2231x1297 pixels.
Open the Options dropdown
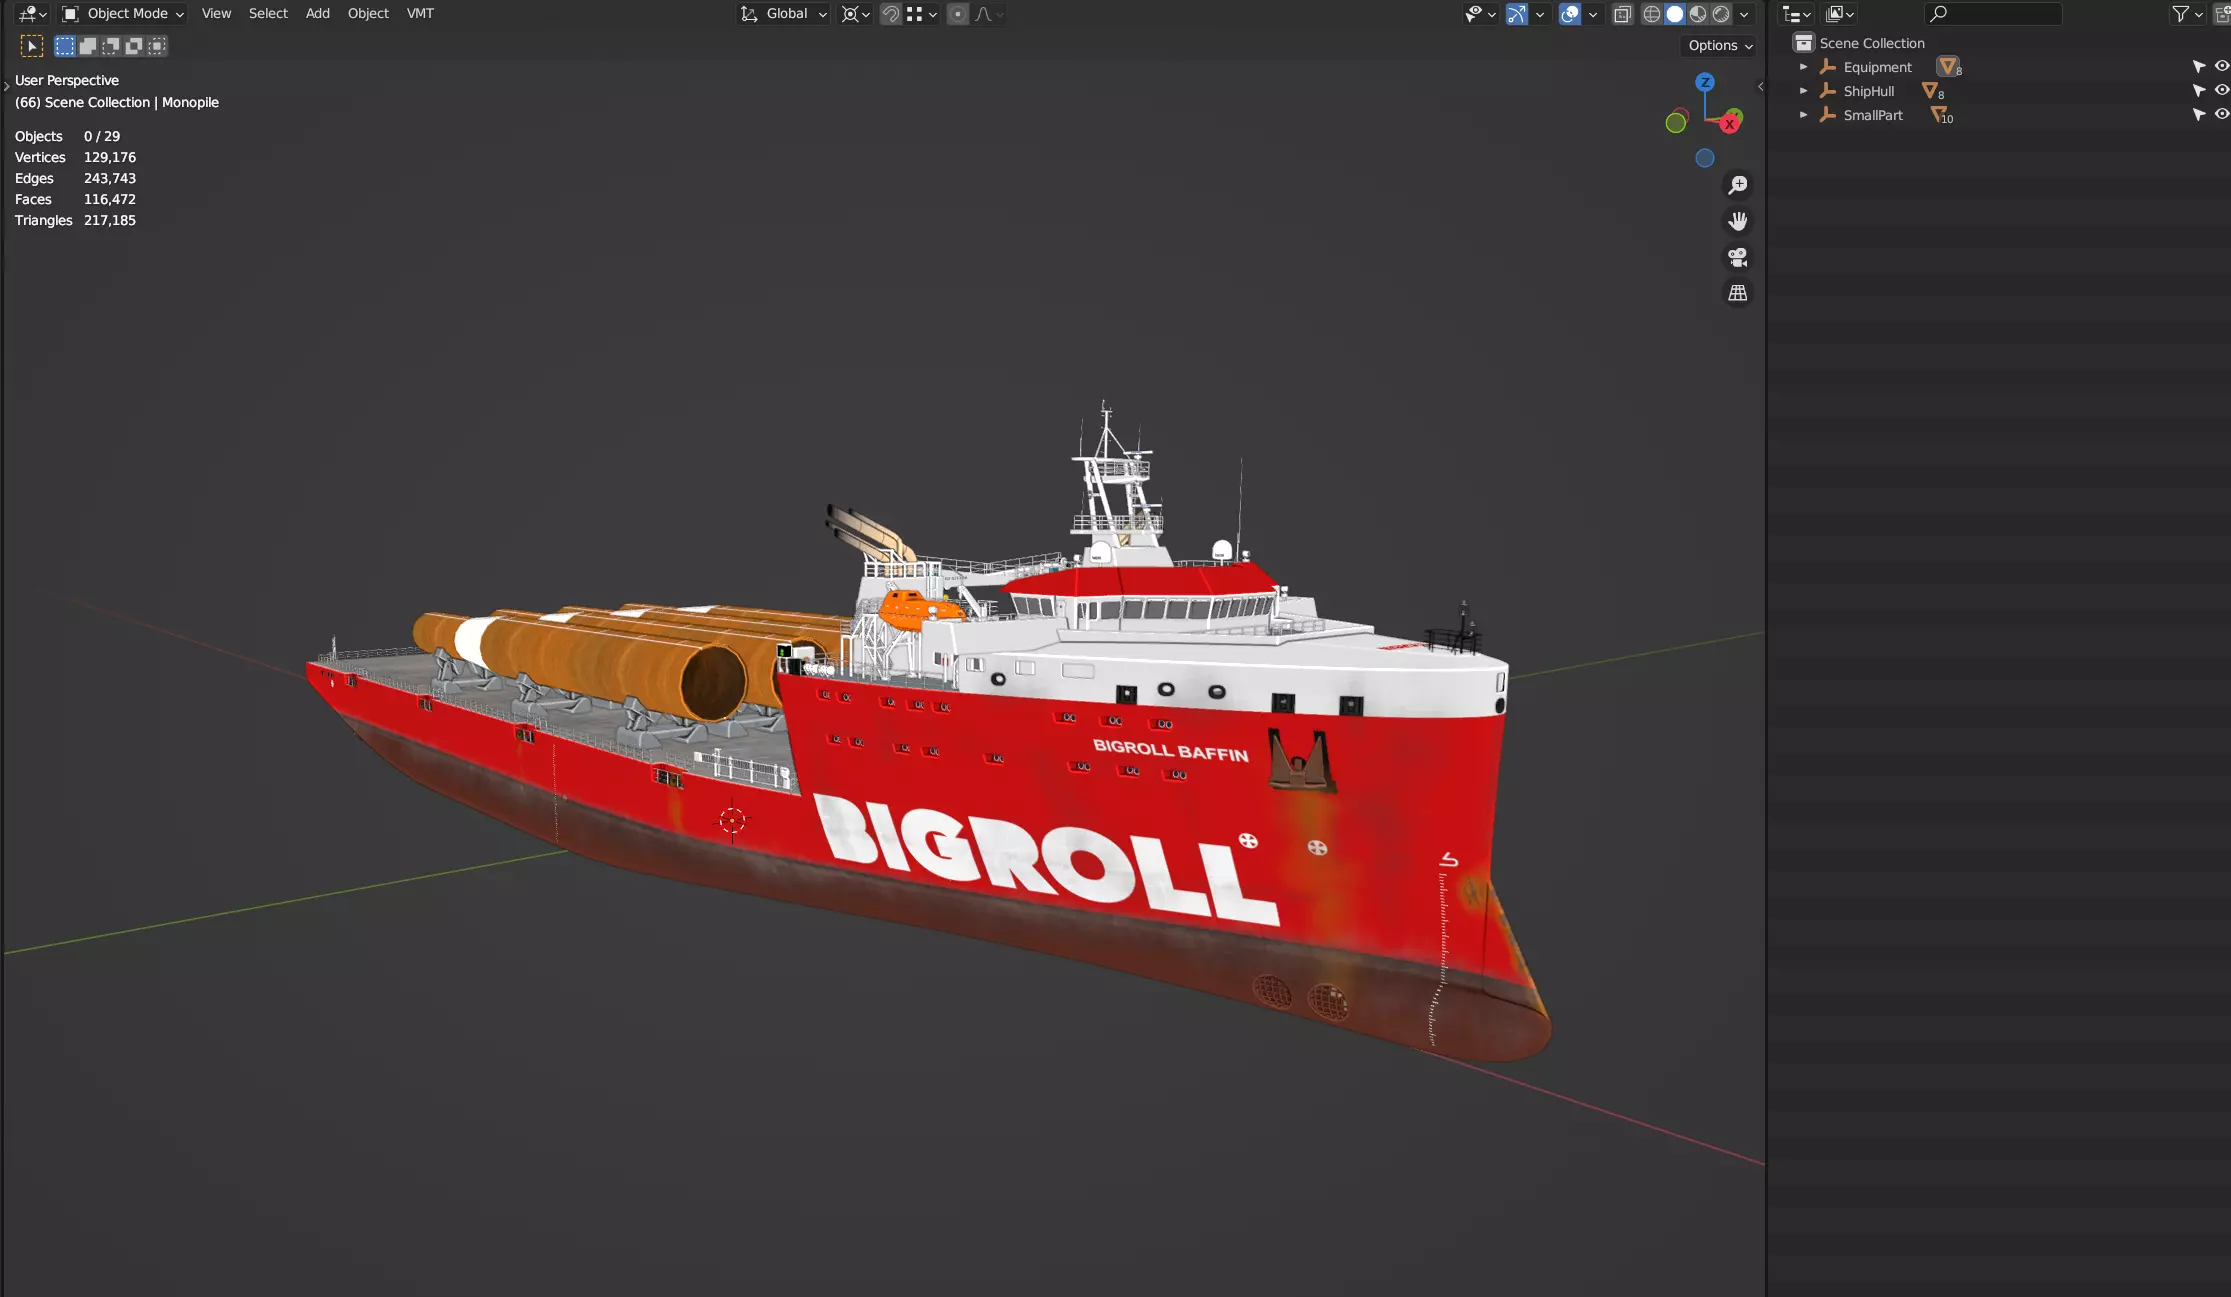pos(1719,46)
